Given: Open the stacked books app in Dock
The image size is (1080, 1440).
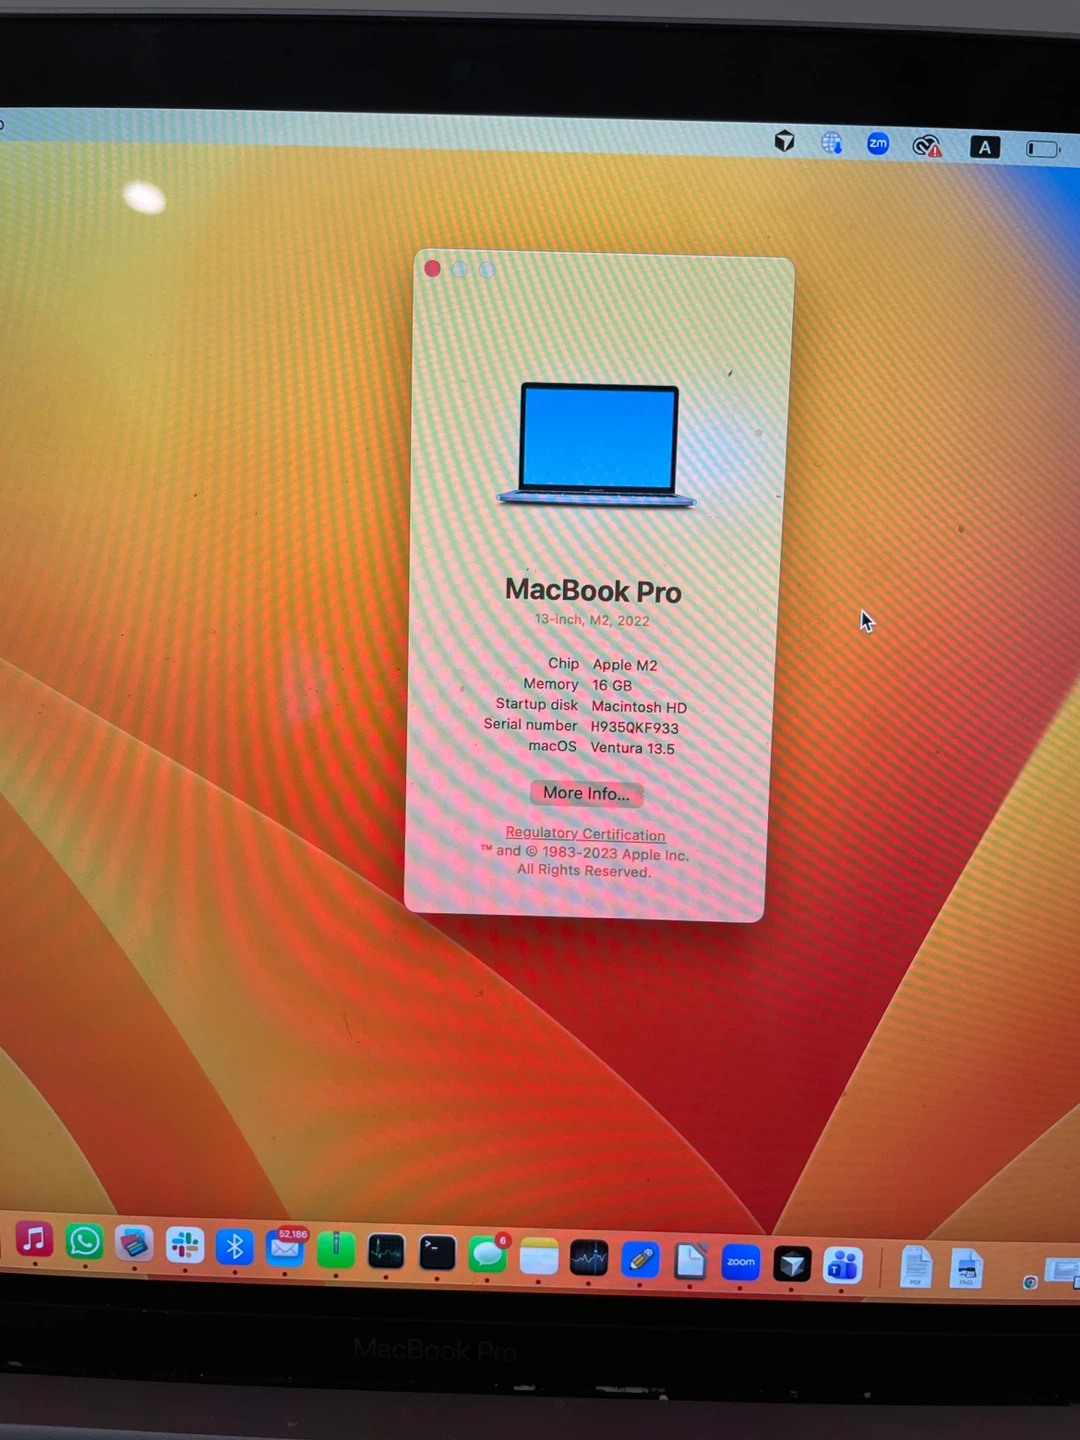Looking at the screenshot, I should point(134,1244).
